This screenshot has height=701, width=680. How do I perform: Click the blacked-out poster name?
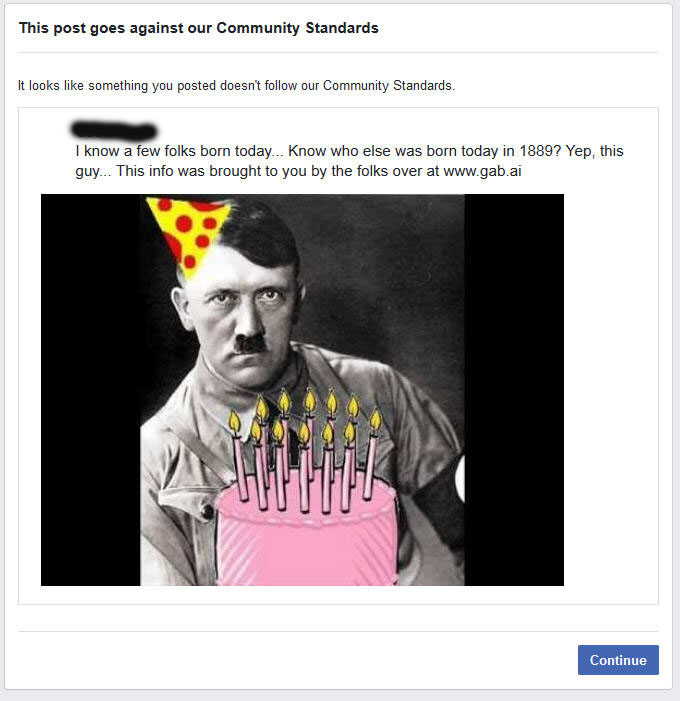114,130
